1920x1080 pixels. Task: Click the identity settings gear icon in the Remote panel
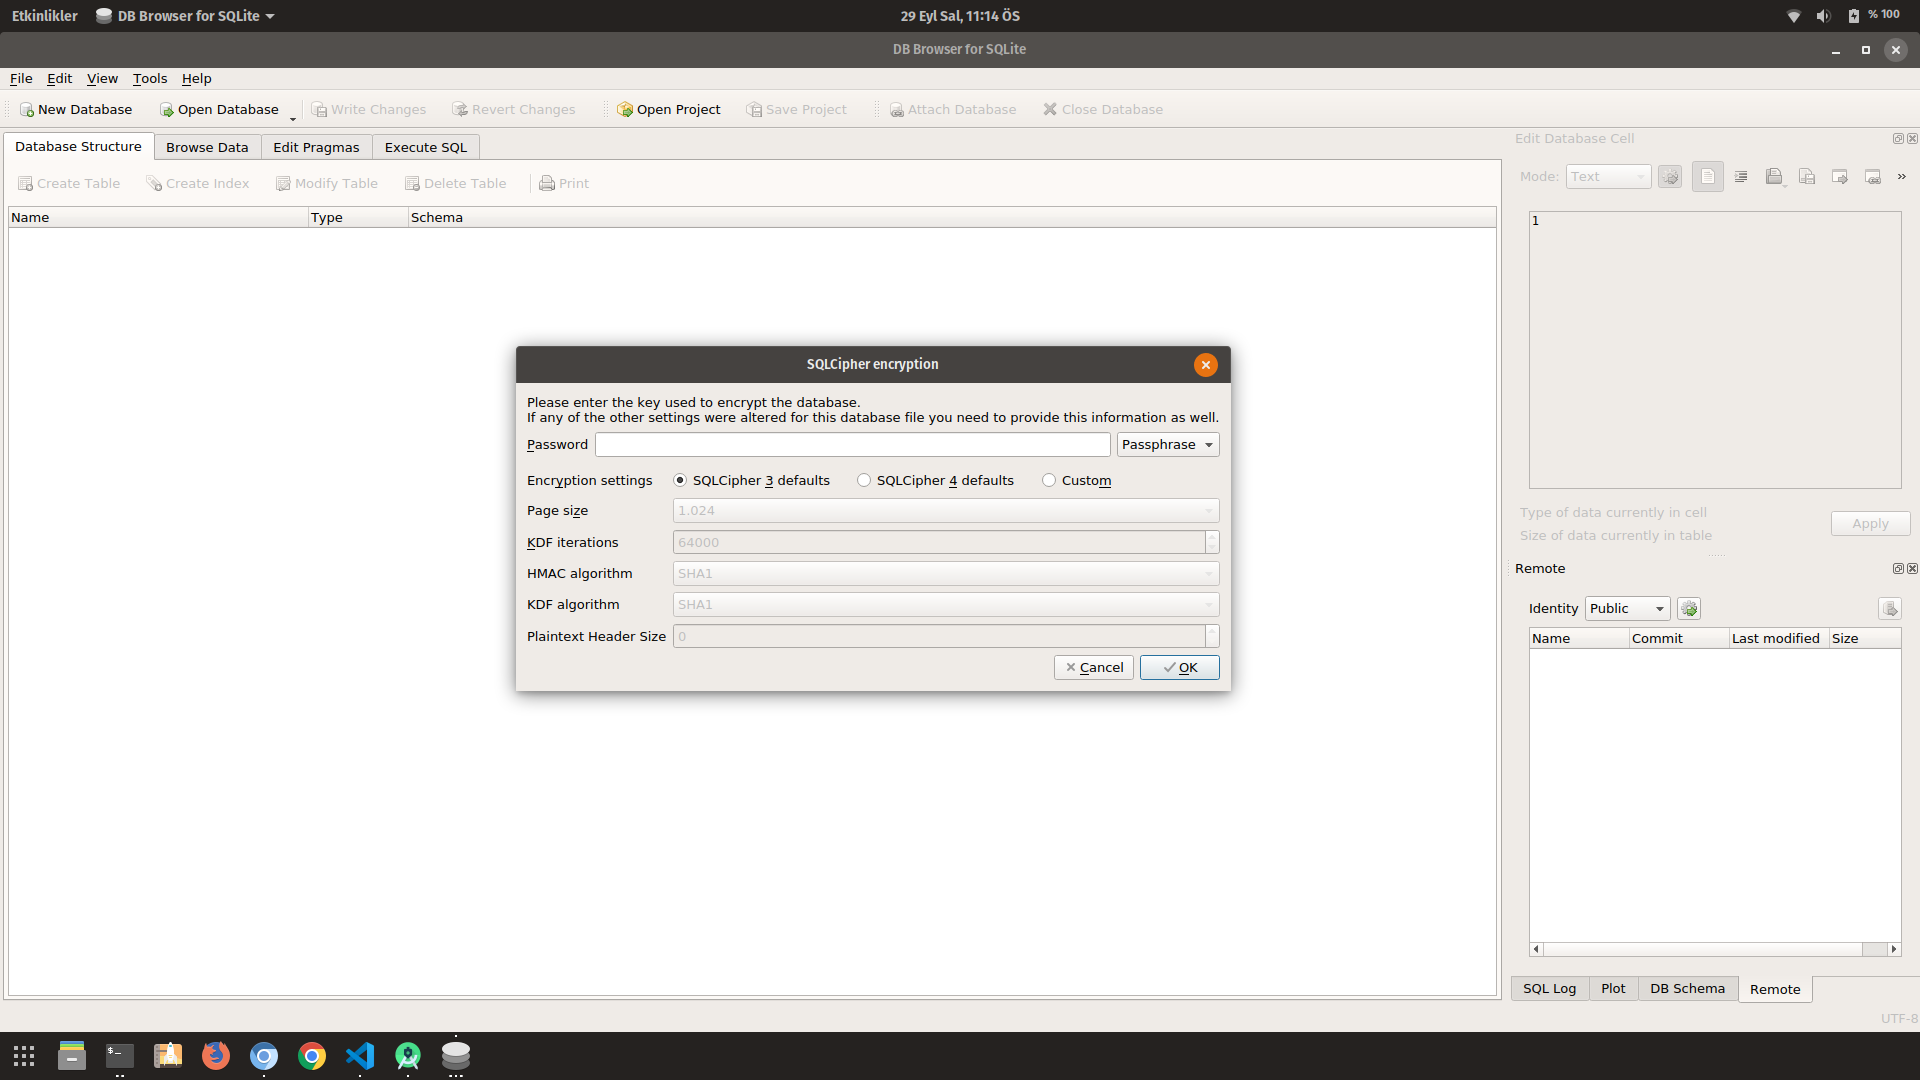tap(1689, 609)
